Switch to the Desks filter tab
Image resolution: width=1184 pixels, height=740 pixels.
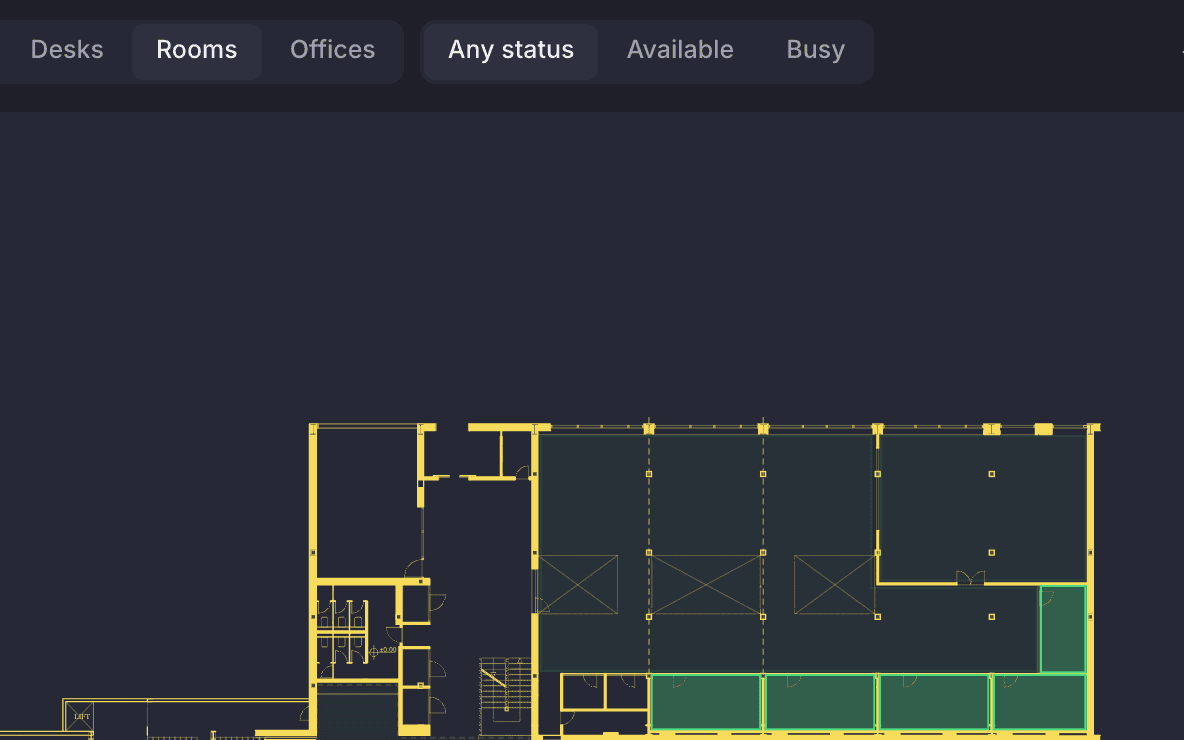click(x=66, y=50)
